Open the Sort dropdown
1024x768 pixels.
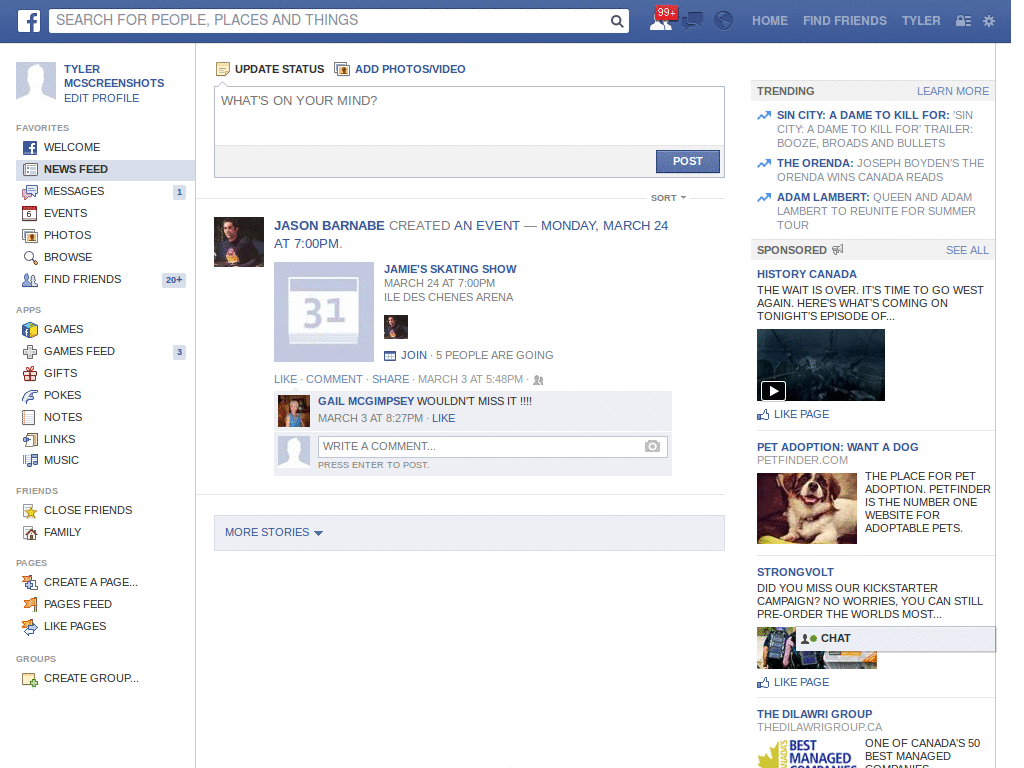[668, 198]
